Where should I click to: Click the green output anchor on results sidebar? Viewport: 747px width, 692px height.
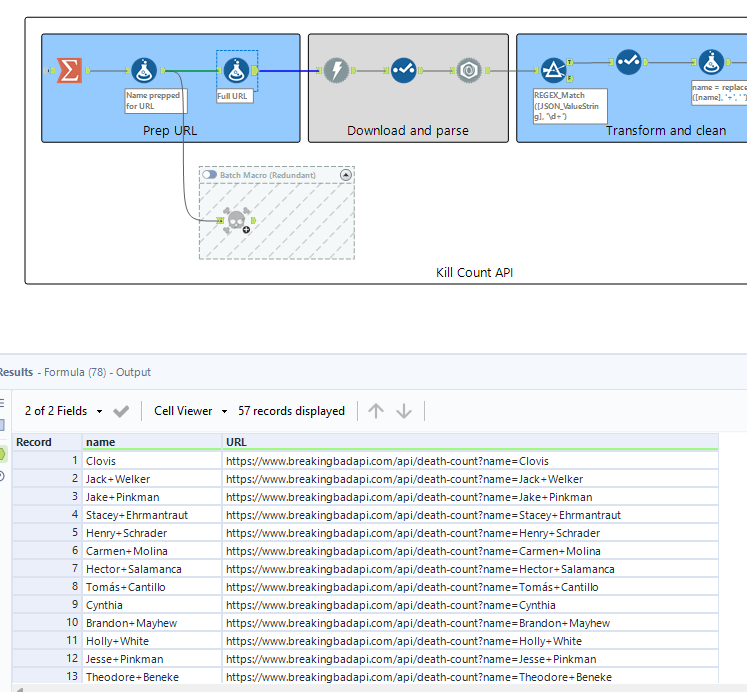[x=3, y=453]
